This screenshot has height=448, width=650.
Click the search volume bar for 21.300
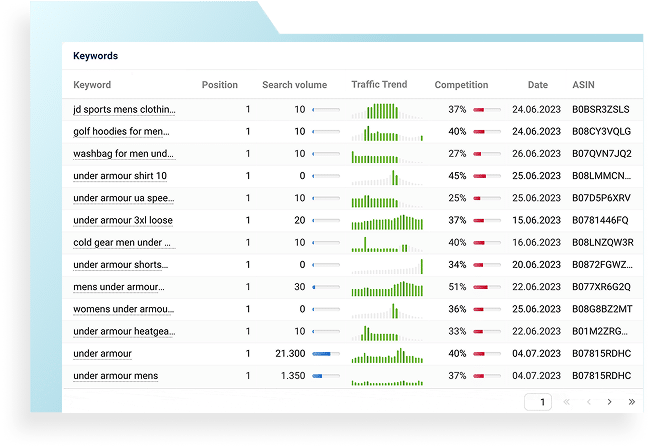[326, 353]
